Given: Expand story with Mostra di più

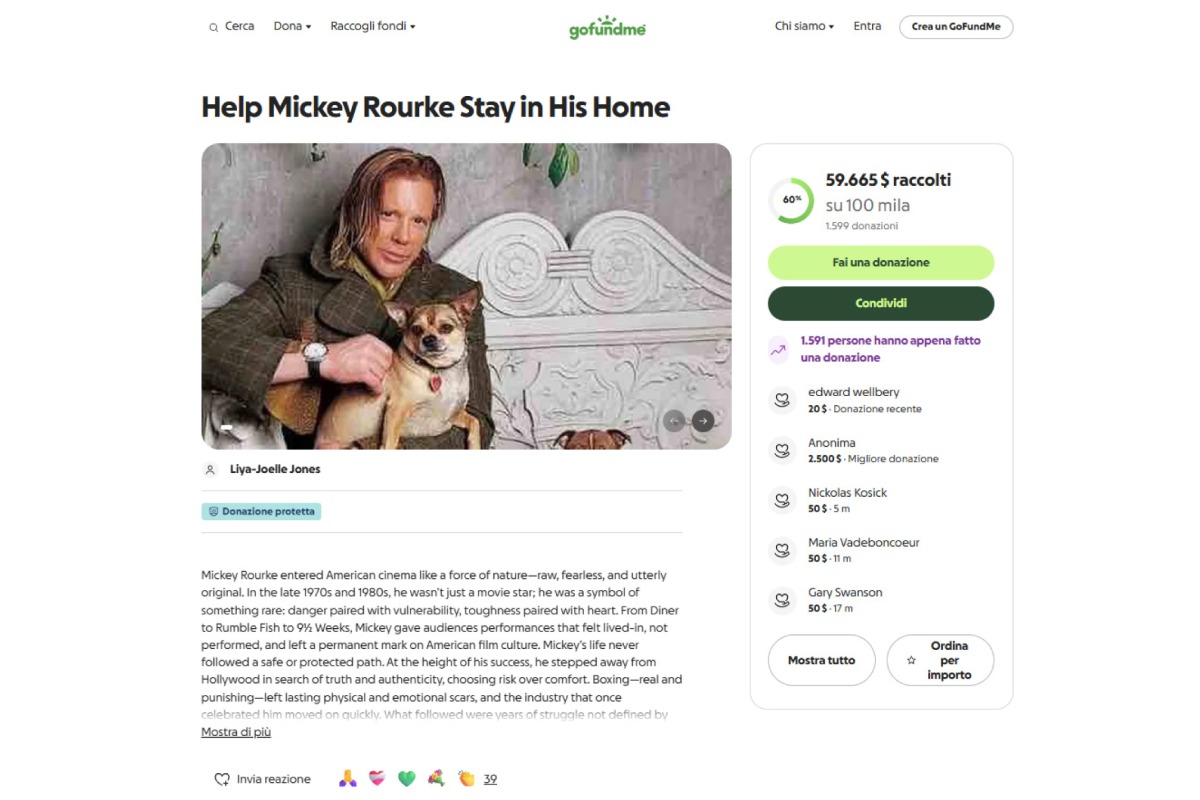Looking at the screenshot, I should (x=236, y=732).
